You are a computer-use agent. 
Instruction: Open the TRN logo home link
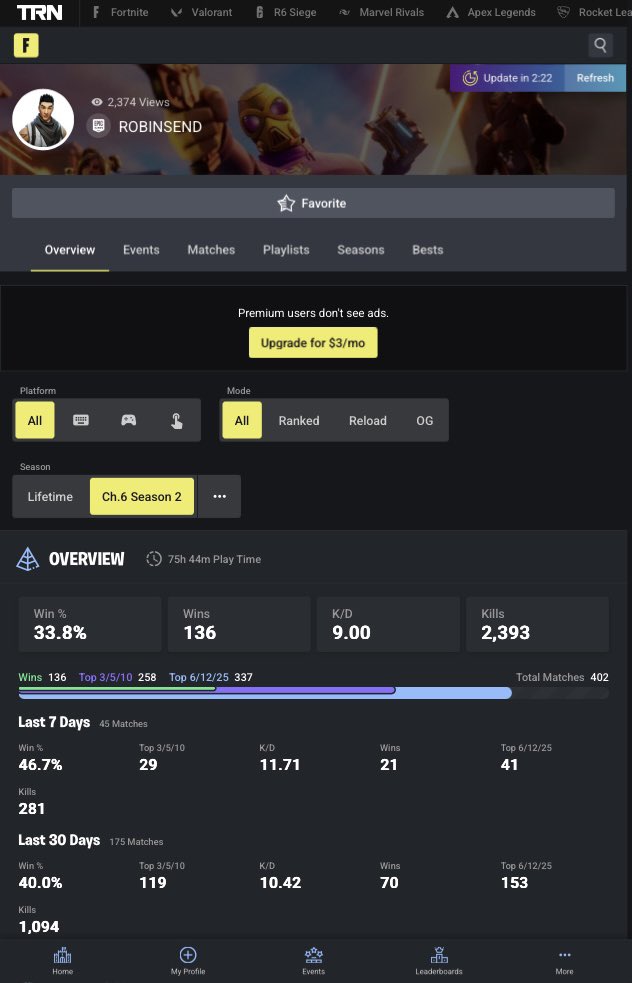[x=40, y=12]
